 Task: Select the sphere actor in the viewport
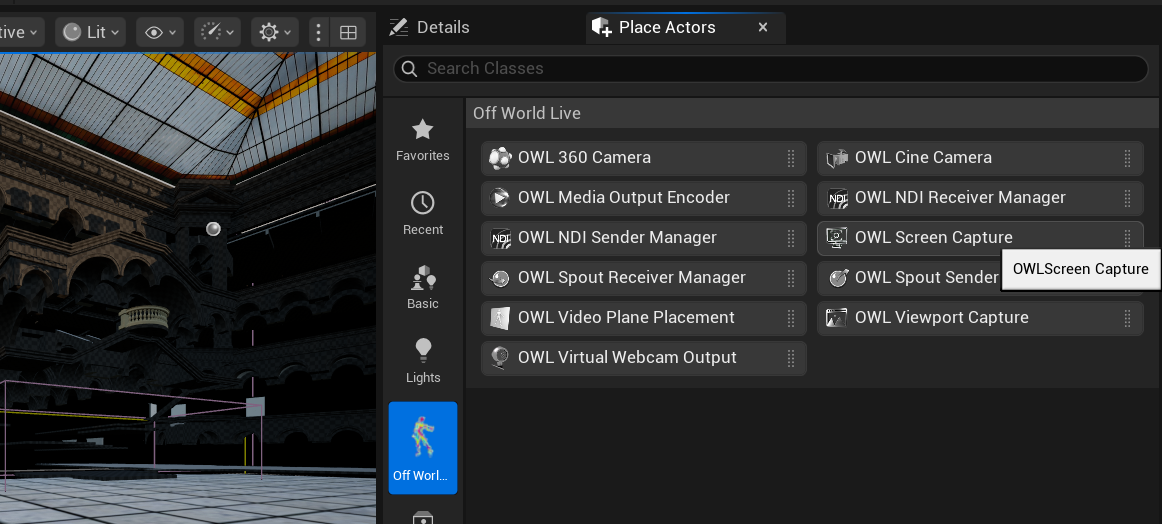click(x=213, y=229)
